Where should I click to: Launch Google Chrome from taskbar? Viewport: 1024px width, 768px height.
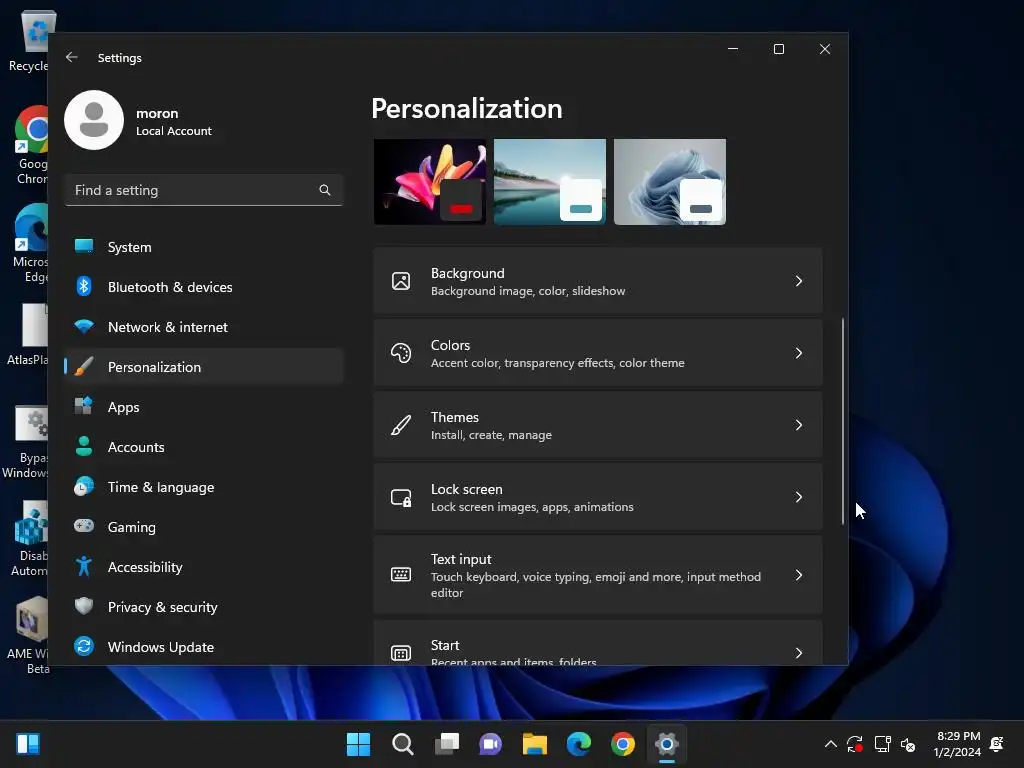tap(623, 744)
